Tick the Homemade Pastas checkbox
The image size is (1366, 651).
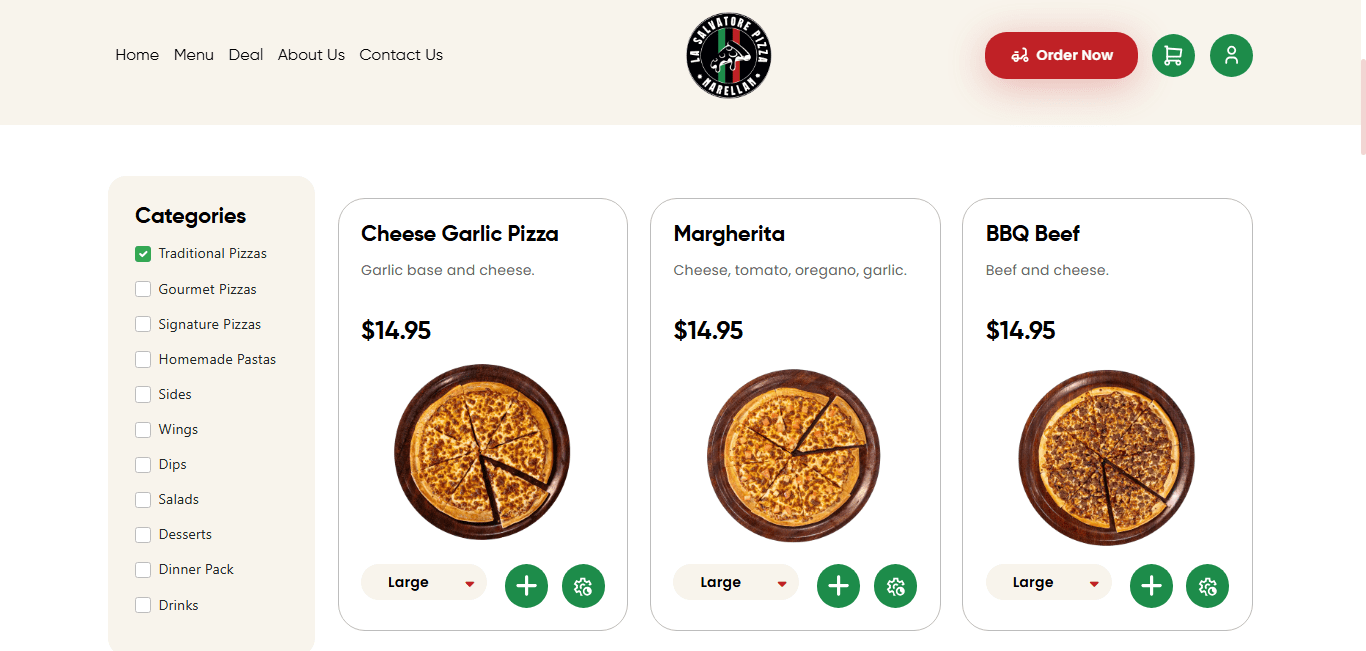(143, 359)
